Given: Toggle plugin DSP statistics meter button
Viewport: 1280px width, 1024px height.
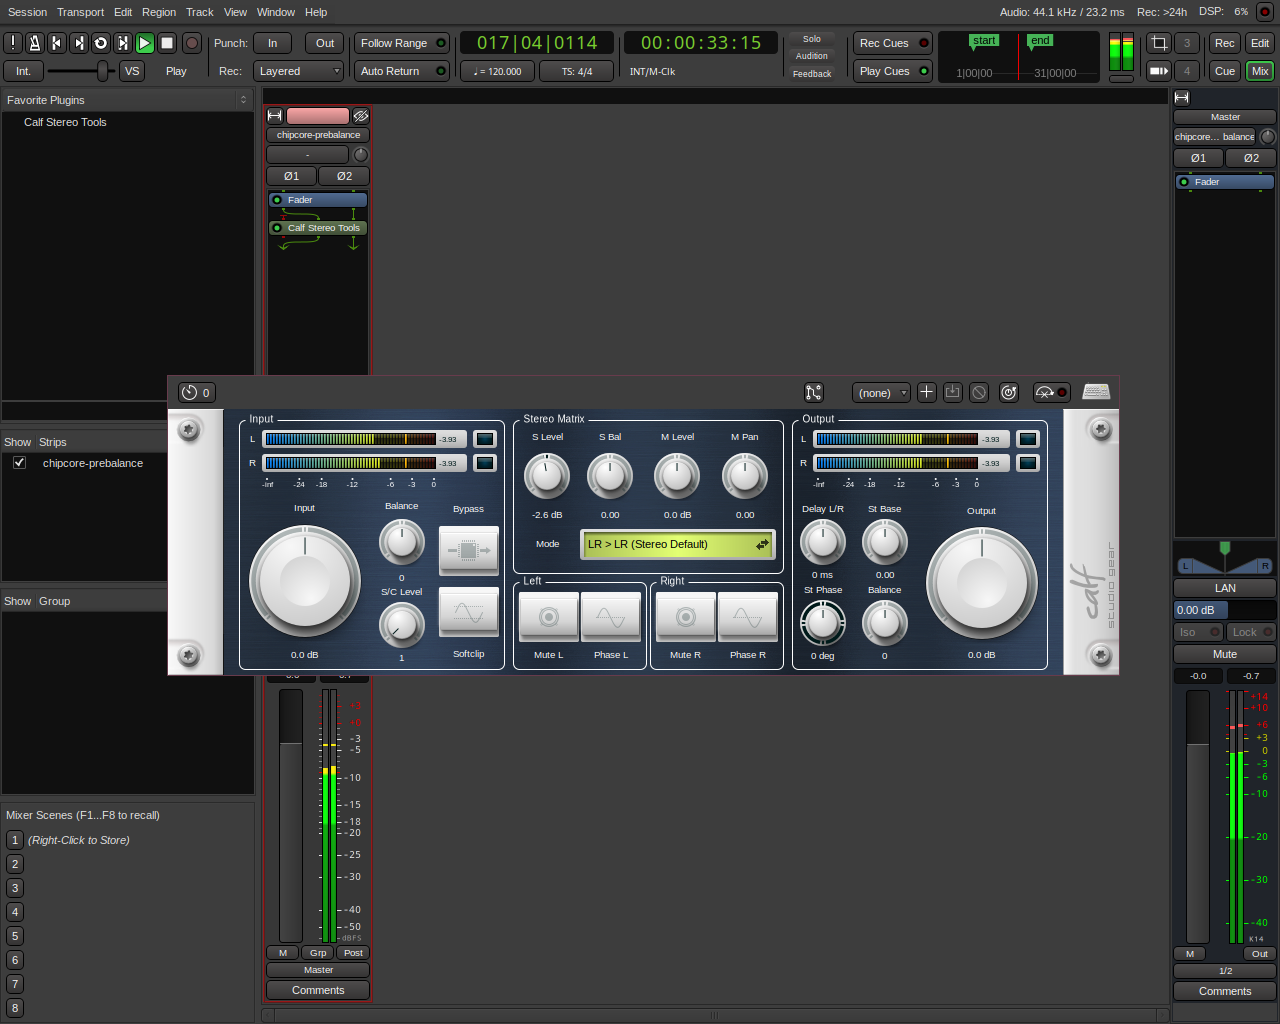Looking at the screenshot, I should click(1051, 393).
